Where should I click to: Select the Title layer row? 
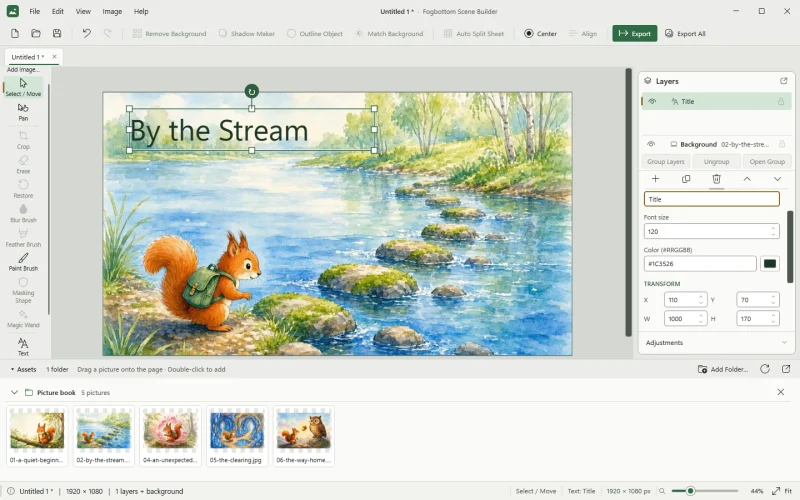[716, 102]
